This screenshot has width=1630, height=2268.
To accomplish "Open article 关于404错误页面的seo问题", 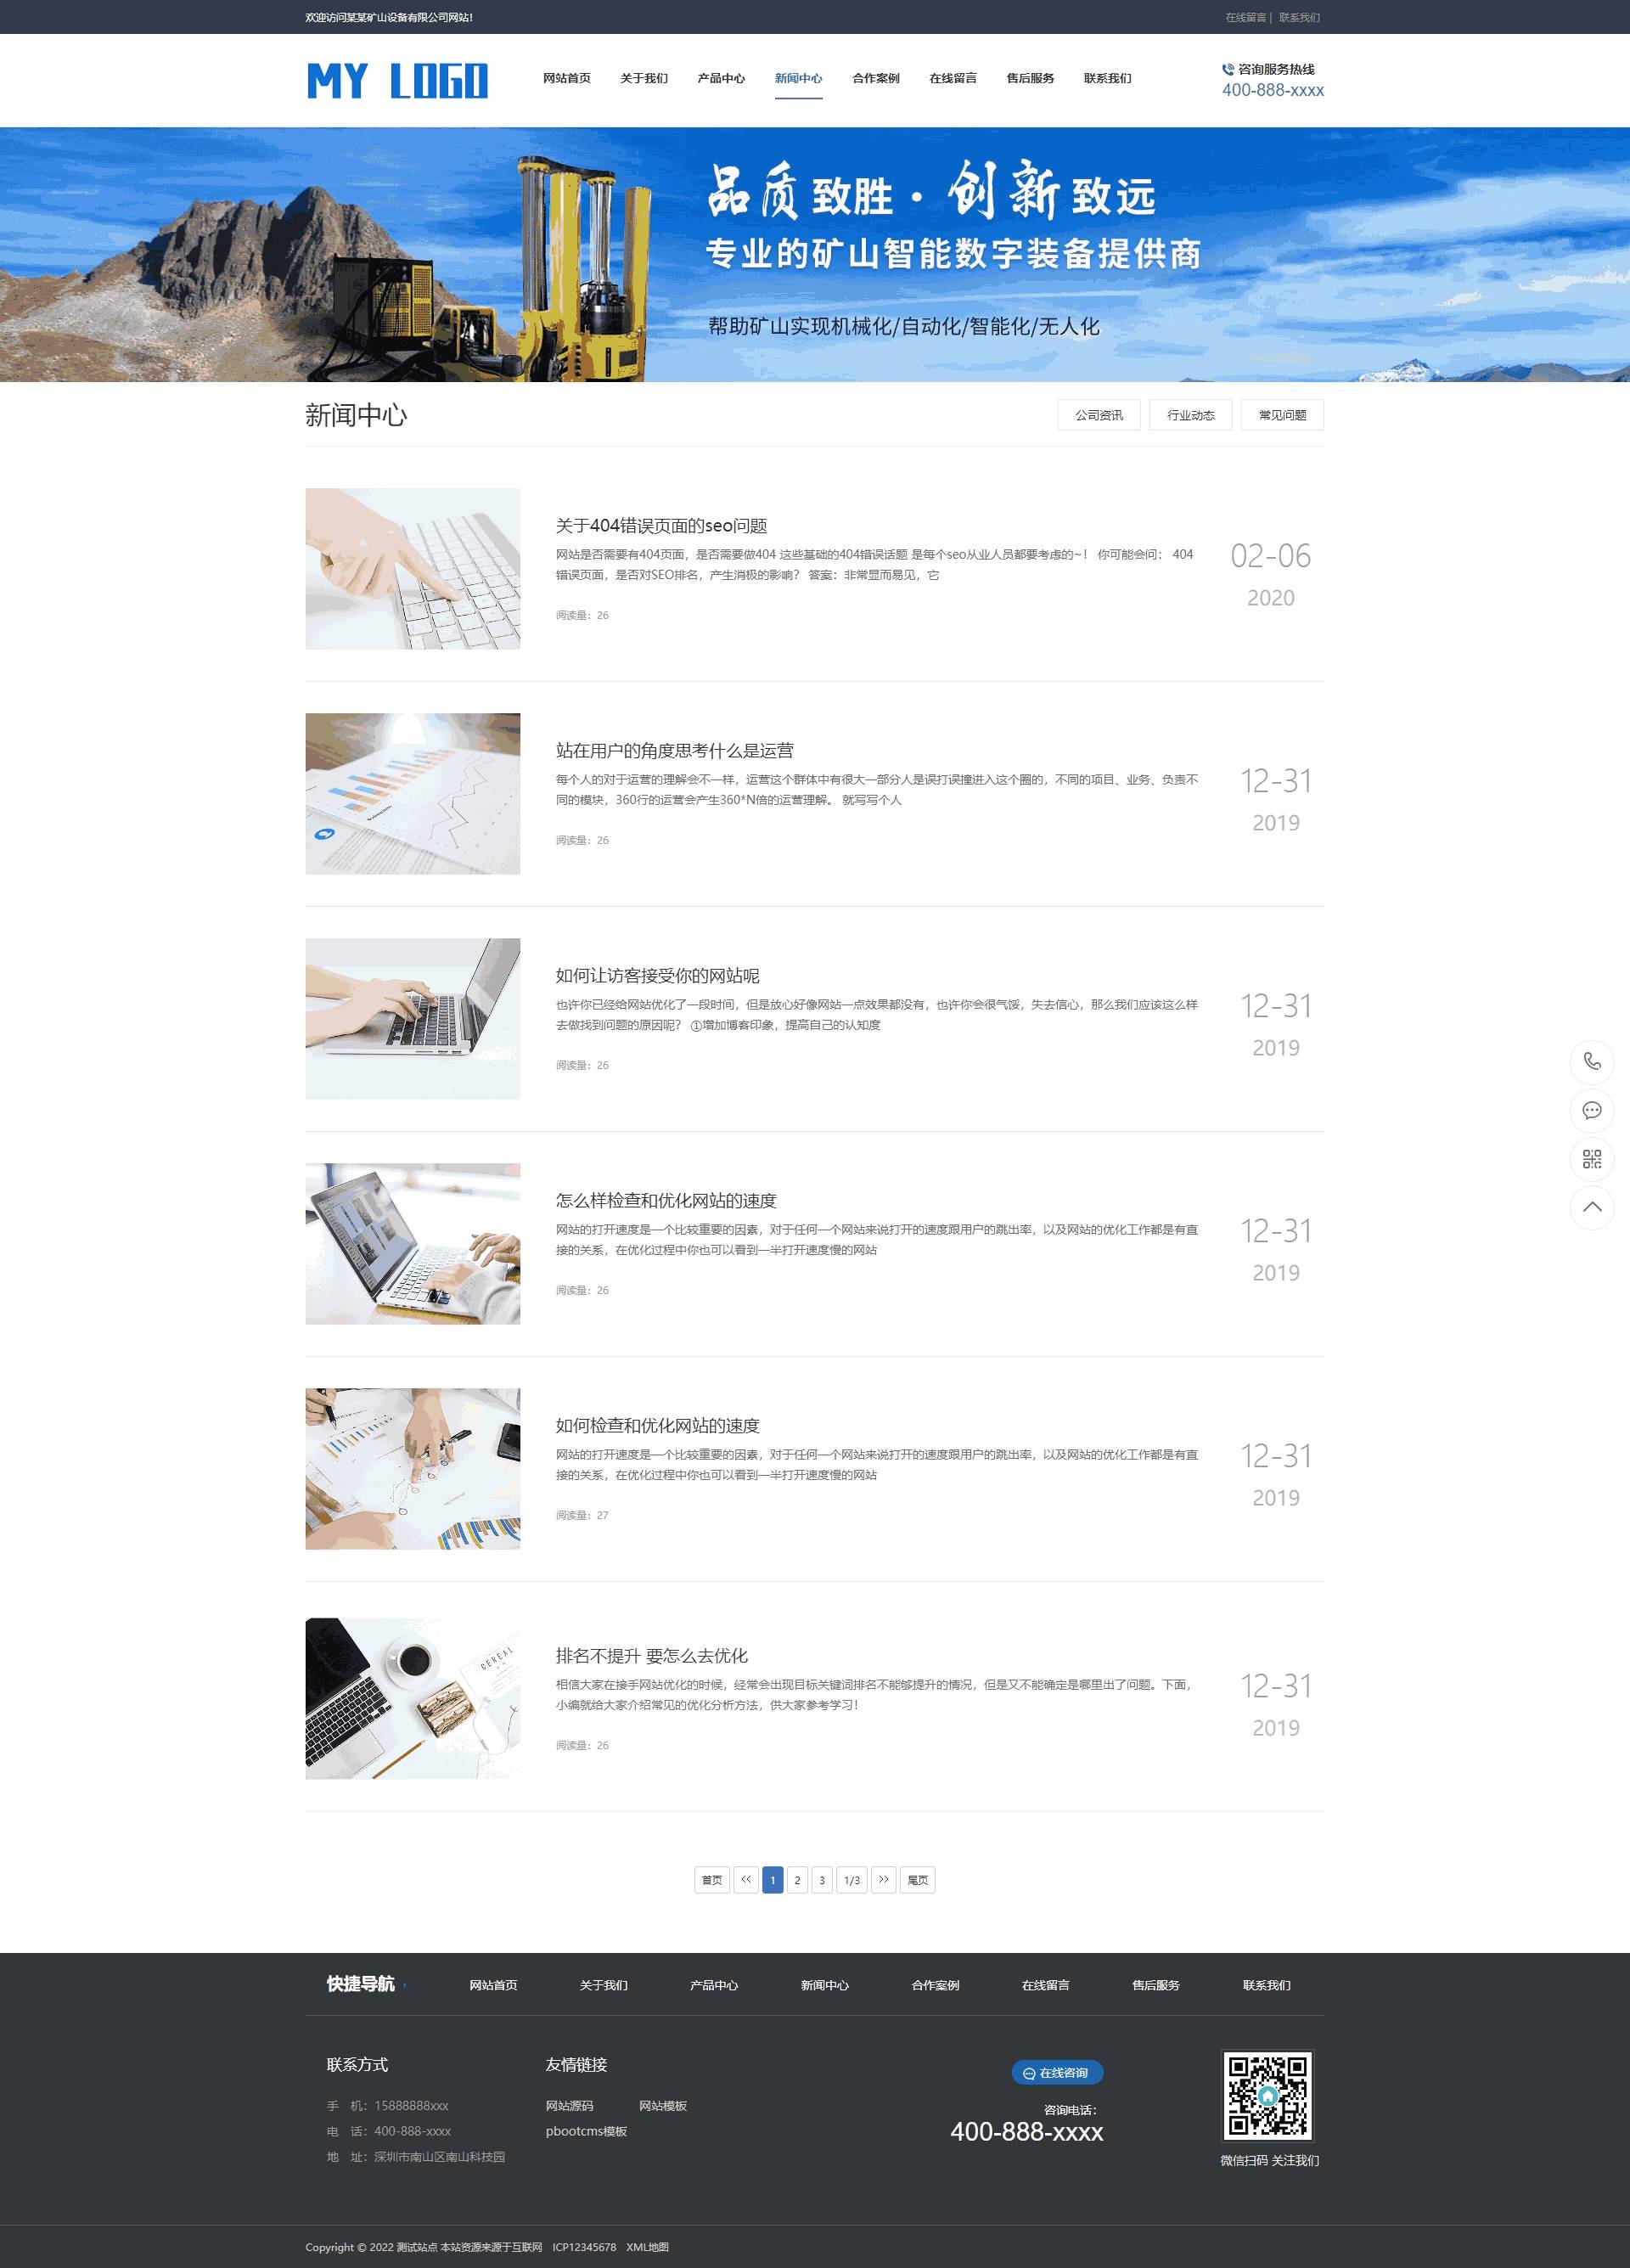I will click(661, 526).
